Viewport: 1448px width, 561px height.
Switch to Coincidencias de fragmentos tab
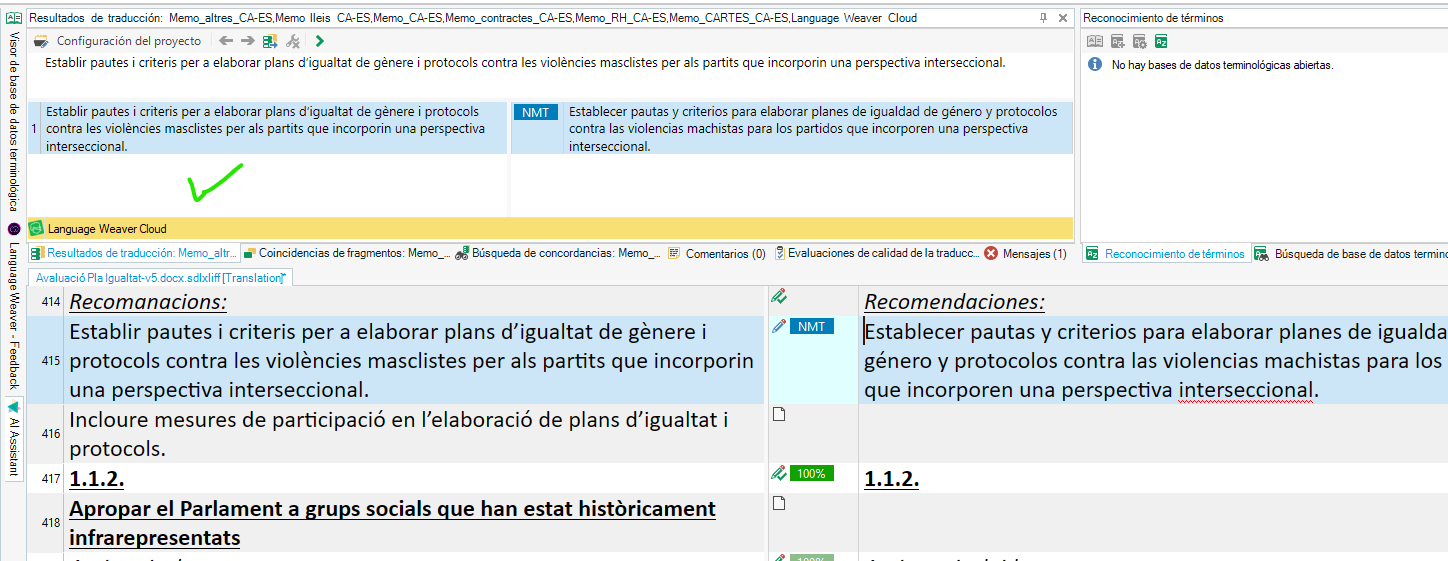349,254
